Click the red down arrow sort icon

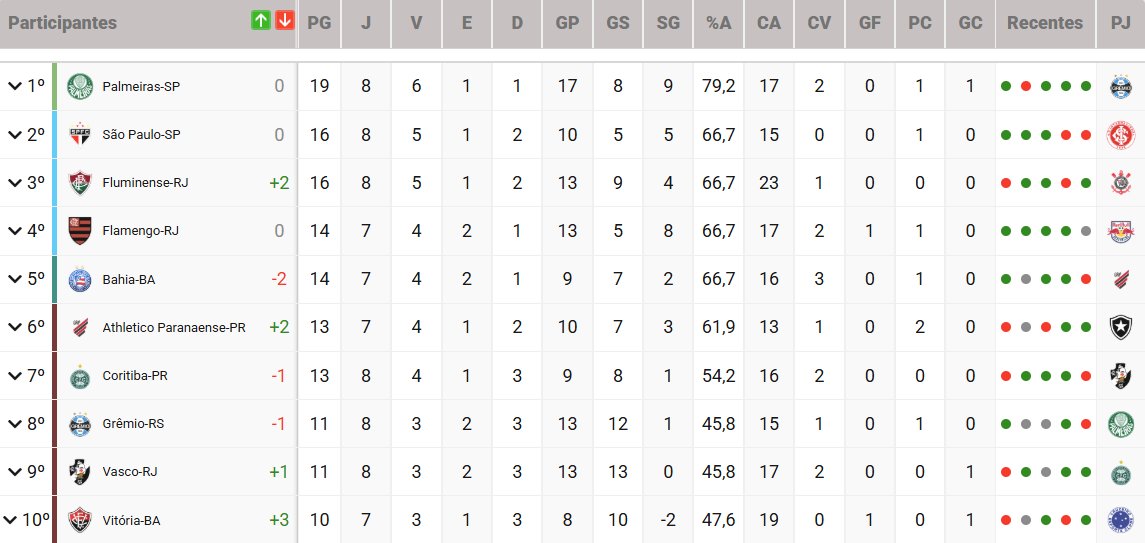coord(284,21)
